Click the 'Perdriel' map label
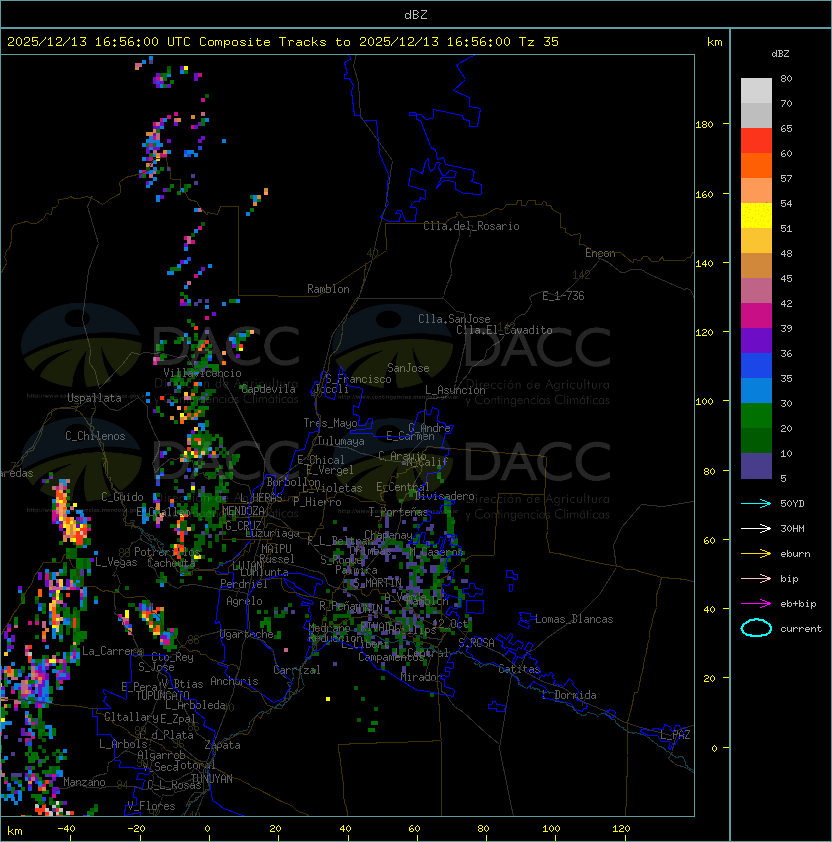Viewport: 832px width, 842px height. point(244,584)
